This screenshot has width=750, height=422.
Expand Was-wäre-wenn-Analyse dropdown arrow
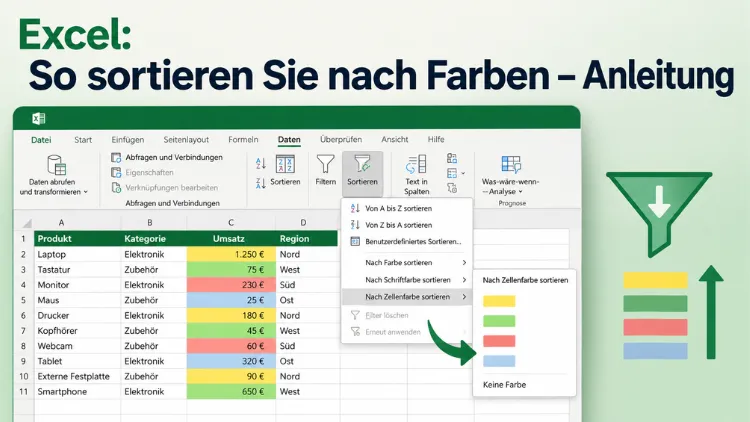pos(520,191)
